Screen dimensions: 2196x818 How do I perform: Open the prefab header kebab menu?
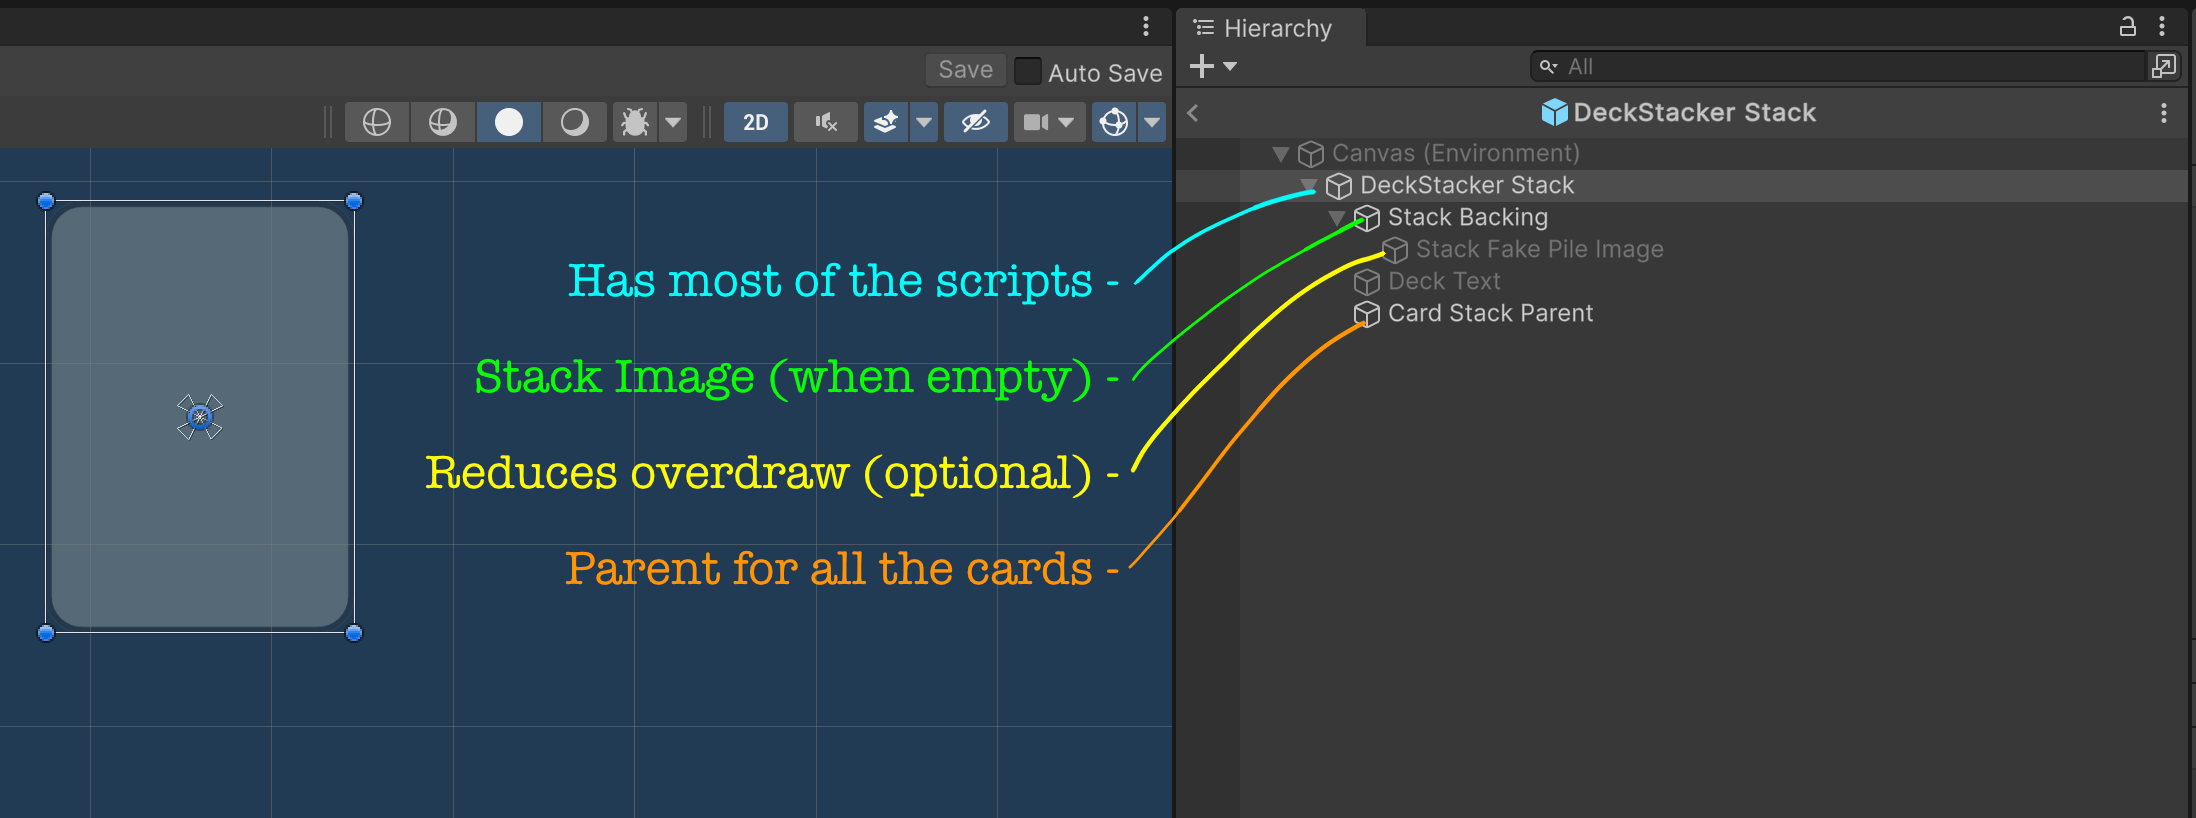point(2164,113)
